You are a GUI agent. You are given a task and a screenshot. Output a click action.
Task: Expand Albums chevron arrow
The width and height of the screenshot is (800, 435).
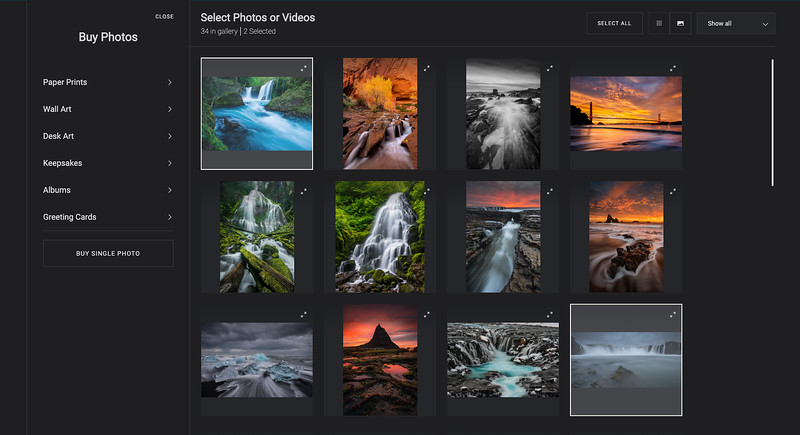pyautogui.click(x=169, y=190)
